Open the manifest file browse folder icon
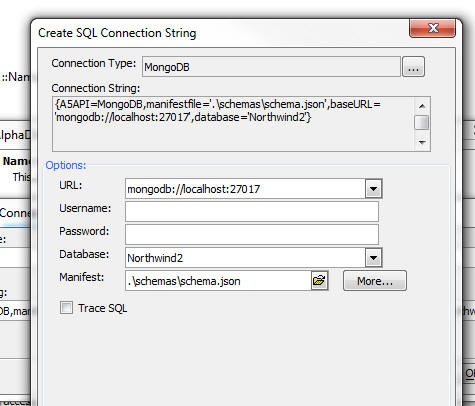Viewport: 475px width, 406px height. pyautogui.click(x=319, y=281)
